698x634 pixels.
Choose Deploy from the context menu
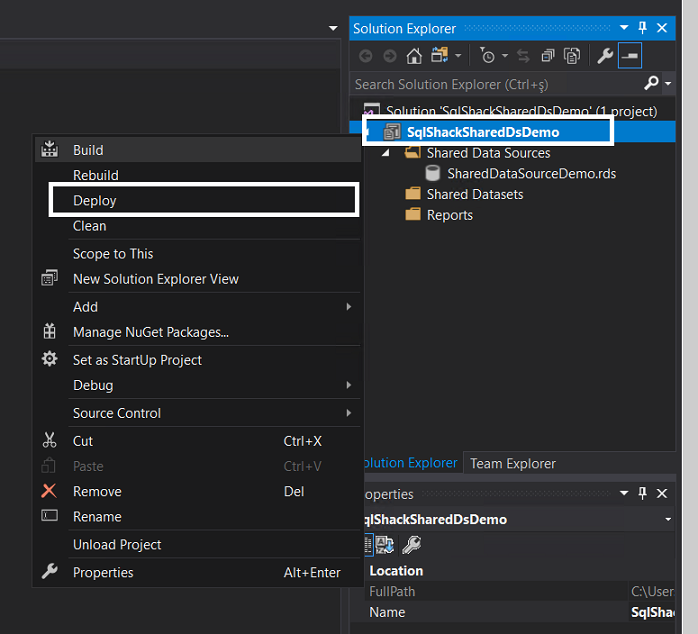[x=95, y=200]
